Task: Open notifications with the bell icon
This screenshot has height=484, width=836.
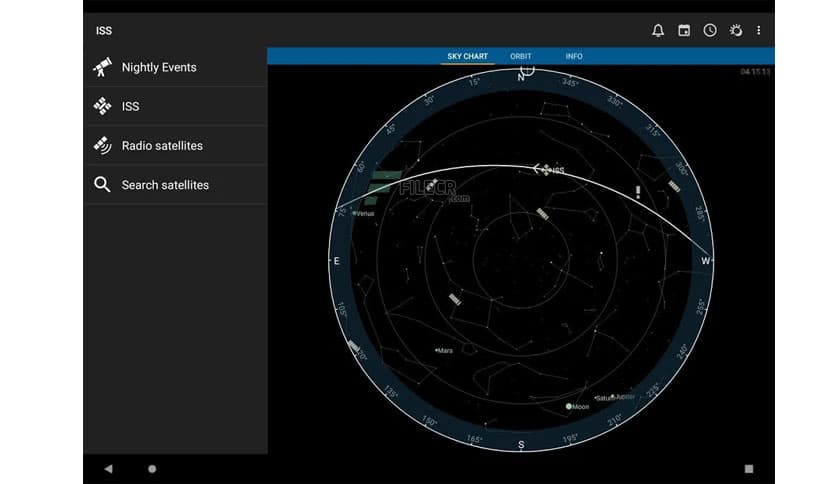Action: tap(658, 30)
